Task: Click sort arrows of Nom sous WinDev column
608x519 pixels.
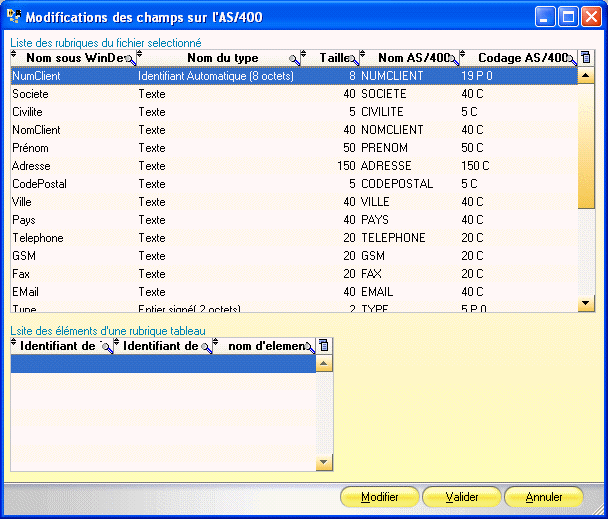Action: click(14, 54)
